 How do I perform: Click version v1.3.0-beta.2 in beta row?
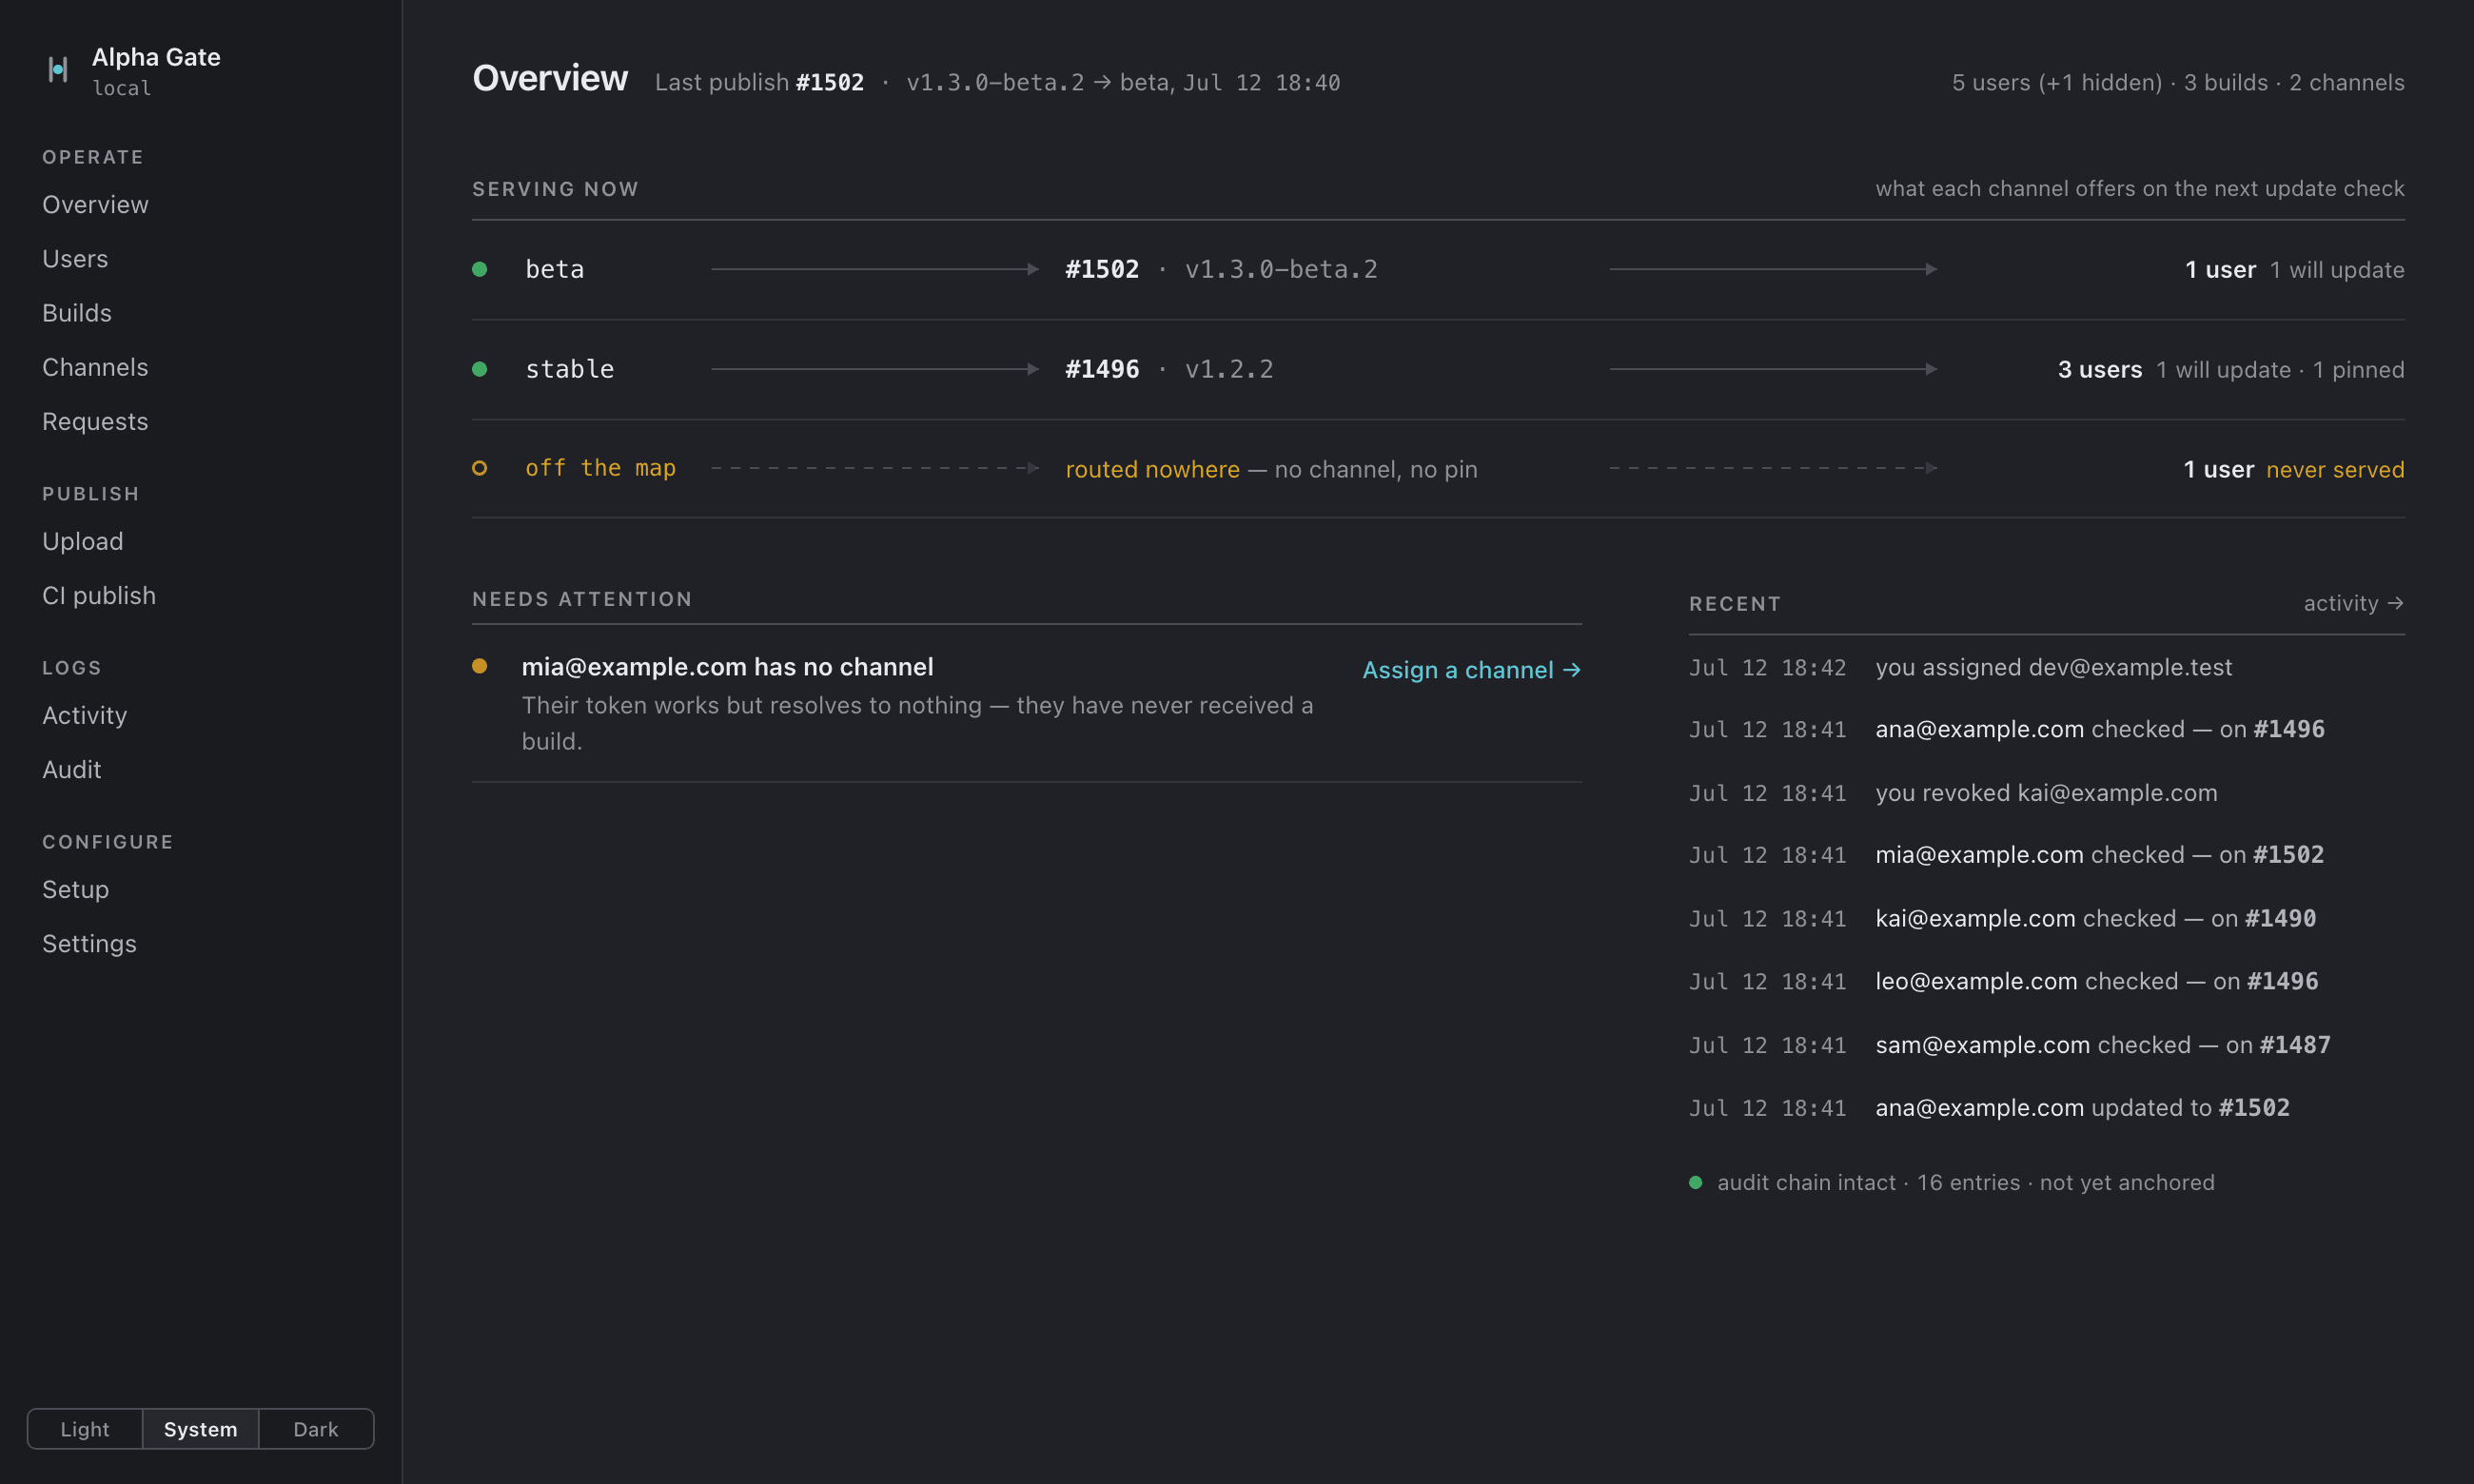click(x=1281, y=269)
